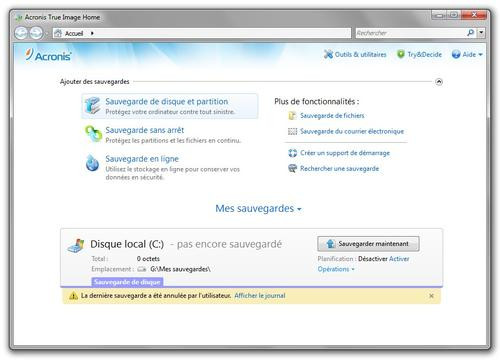
Task: Click the upload arrow icon on Sauvegarder maintenant
Action: [330, 244]
